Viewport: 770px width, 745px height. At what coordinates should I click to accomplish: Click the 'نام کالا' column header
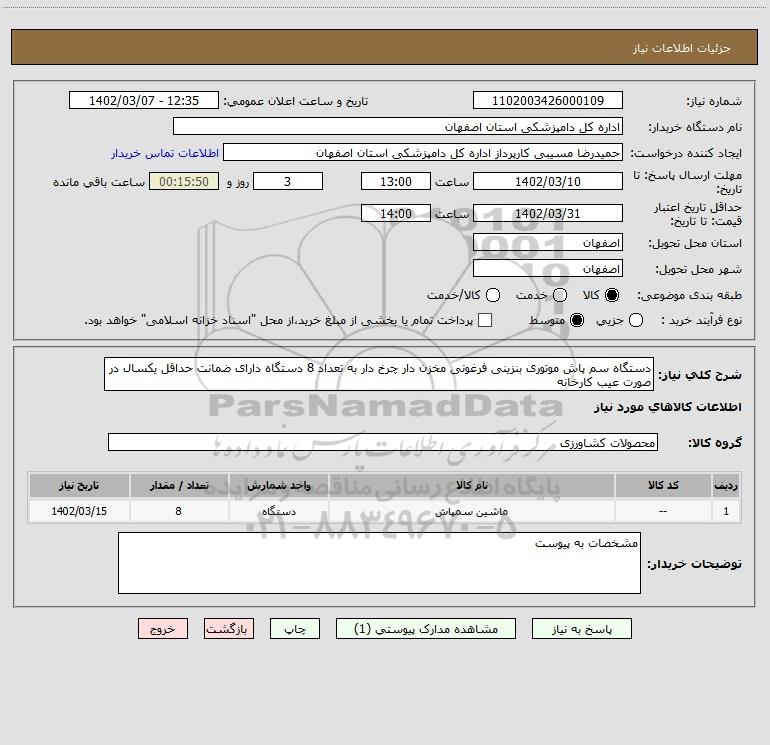pos(480,485)
